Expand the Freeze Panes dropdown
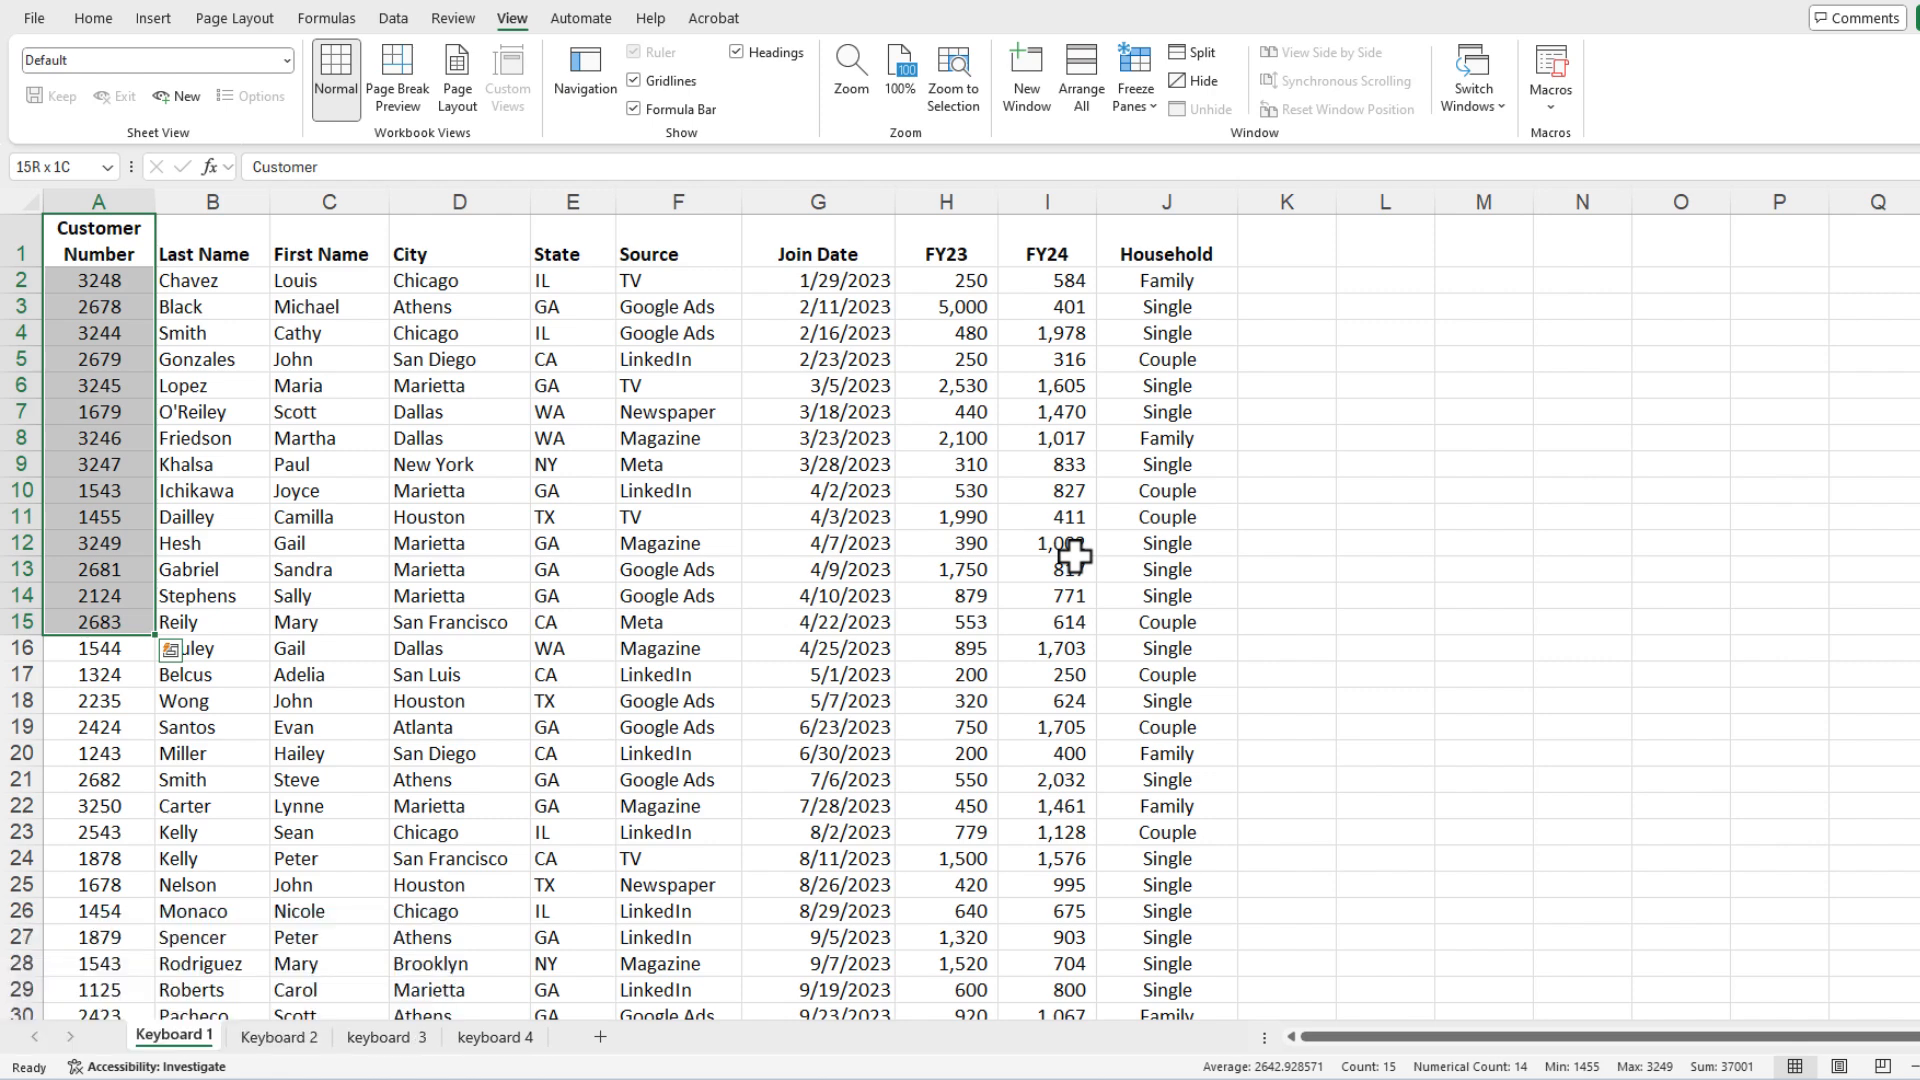The image size is (1920, 1080). [1135, 80]
